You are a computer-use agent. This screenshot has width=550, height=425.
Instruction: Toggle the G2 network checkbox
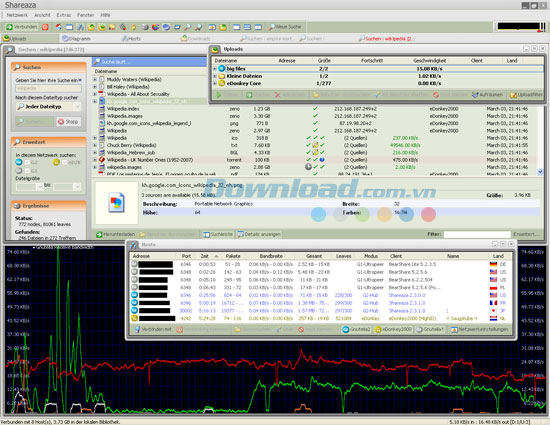click(27, 162)
